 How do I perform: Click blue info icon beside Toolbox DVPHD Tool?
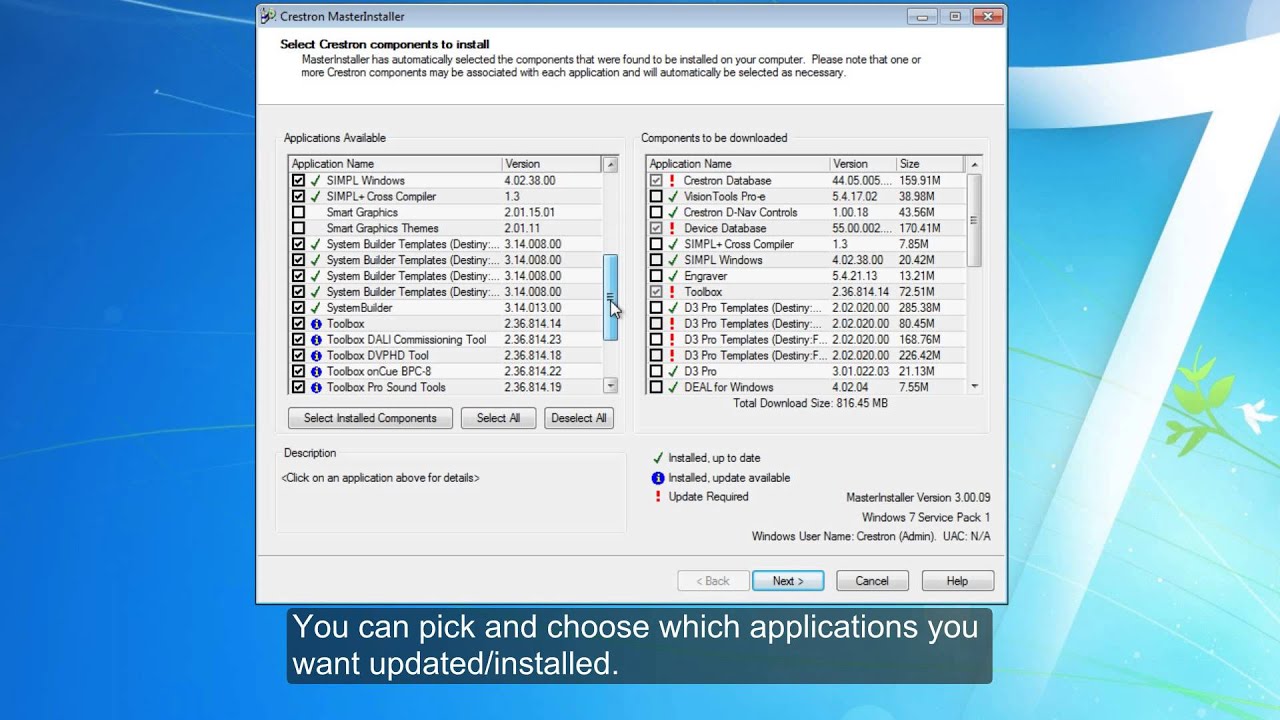tap(316, 356)
